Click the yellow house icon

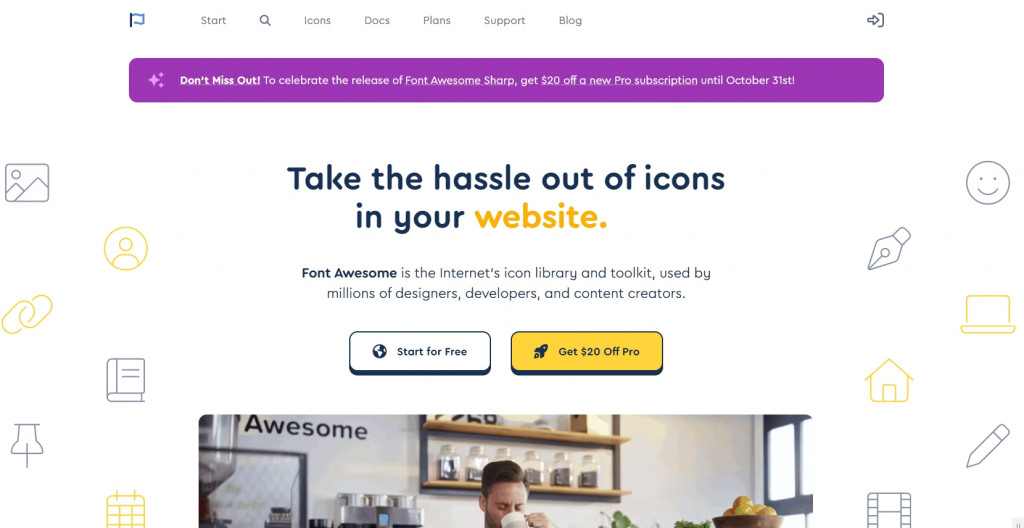pos(889,380)
